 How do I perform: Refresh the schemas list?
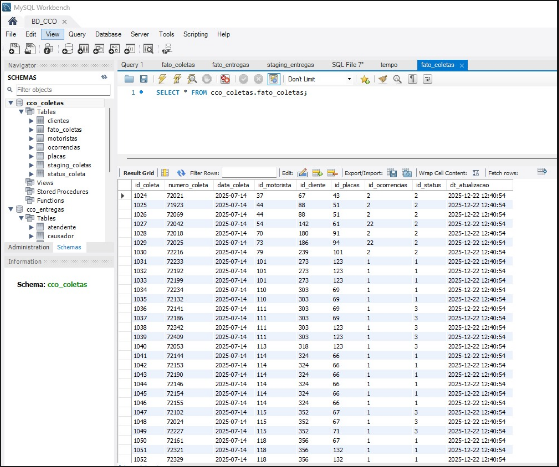104,77
